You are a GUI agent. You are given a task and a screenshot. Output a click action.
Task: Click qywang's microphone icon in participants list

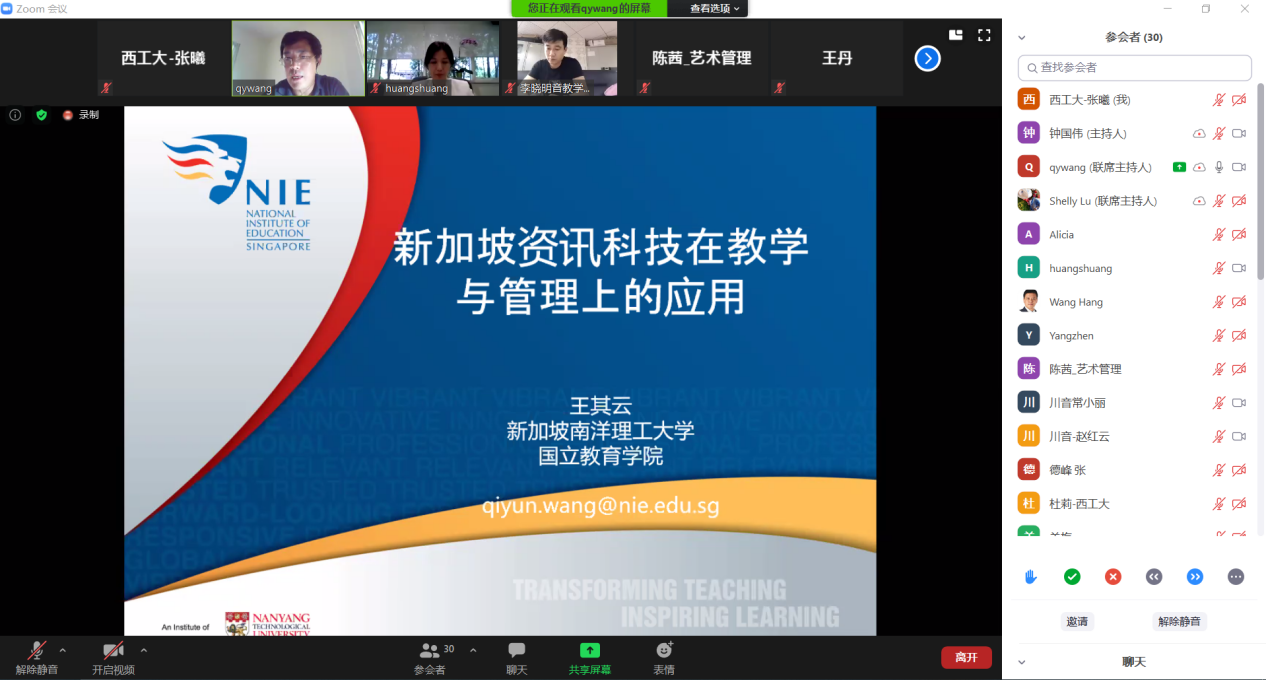coord(1219,167)
